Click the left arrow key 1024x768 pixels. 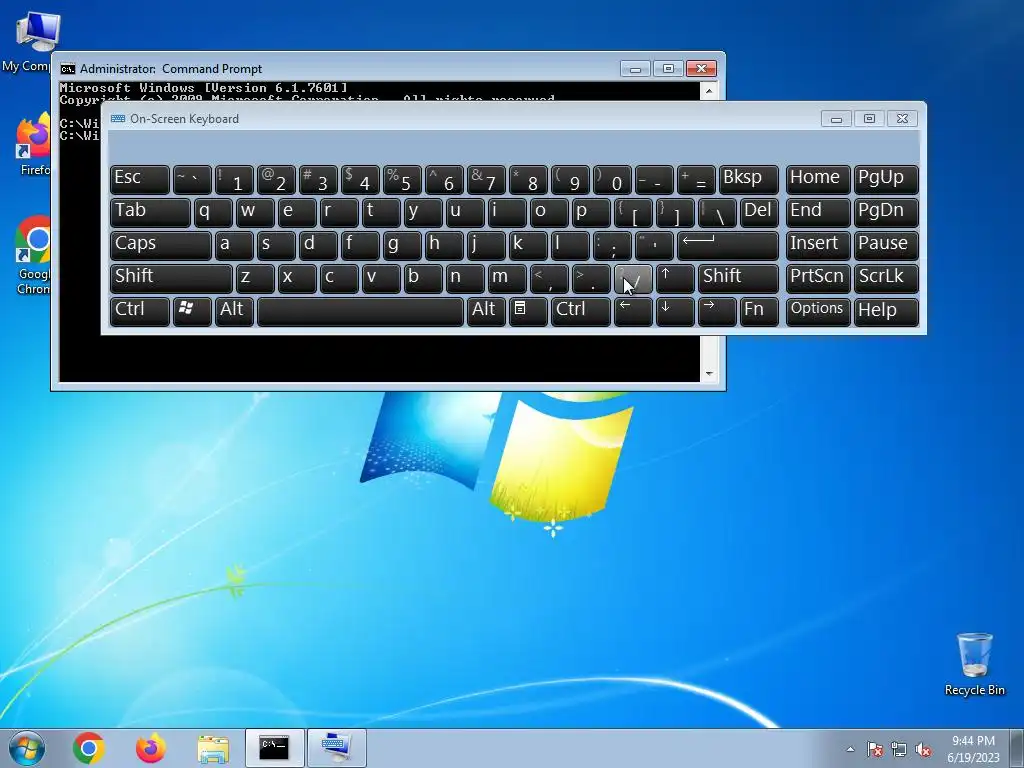point(633,312)
